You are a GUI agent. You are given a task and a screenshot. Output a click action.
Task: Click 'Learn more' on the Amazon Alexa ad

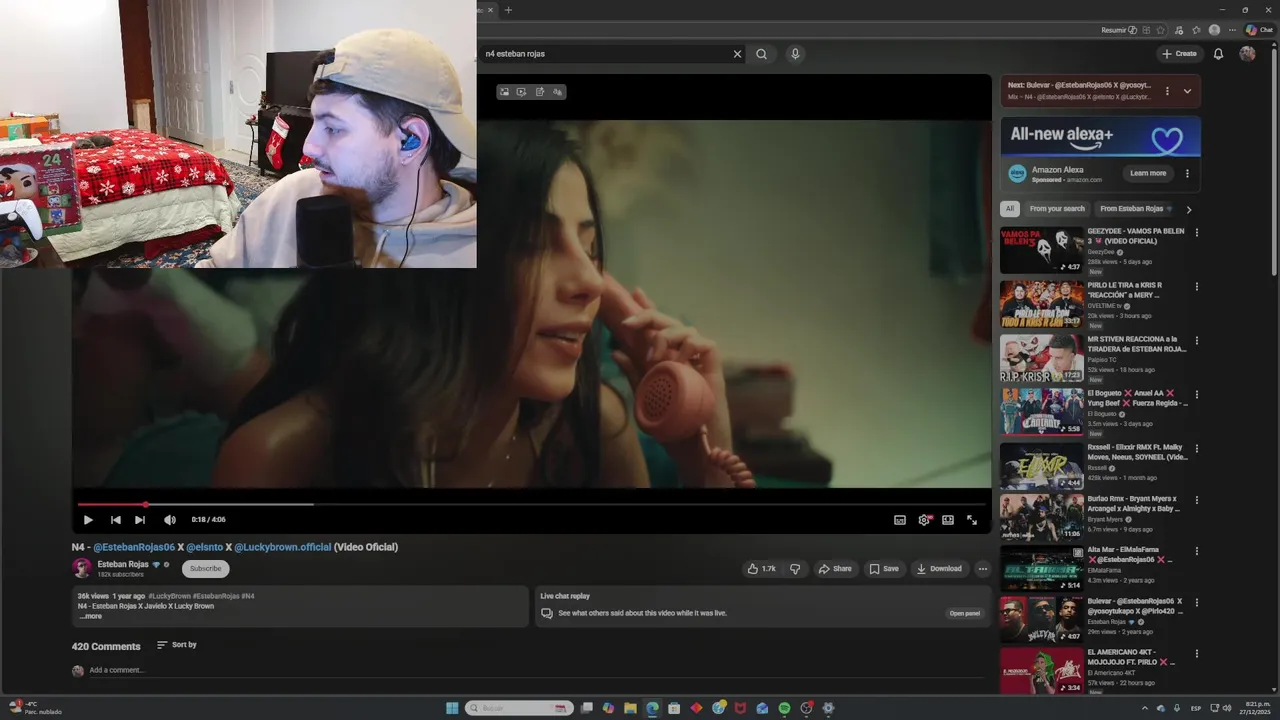(x=1148, y=173)
